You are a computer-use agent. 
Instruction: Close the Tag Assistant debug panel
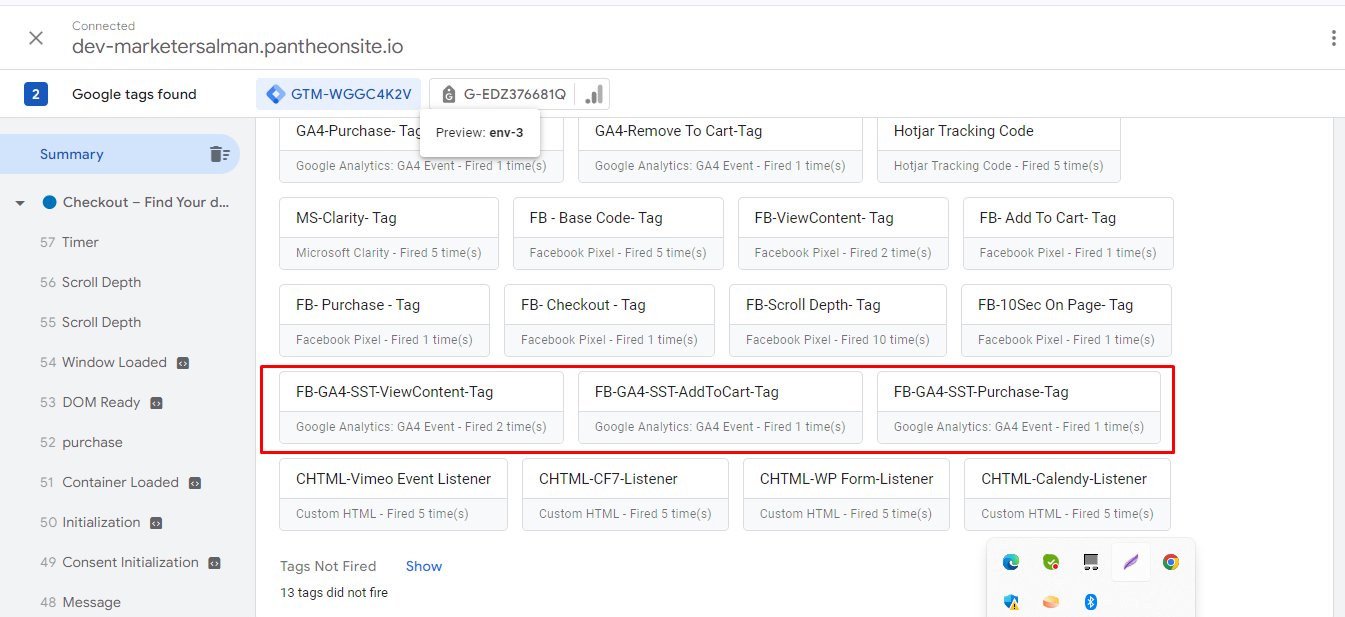[x=36, y=38]
